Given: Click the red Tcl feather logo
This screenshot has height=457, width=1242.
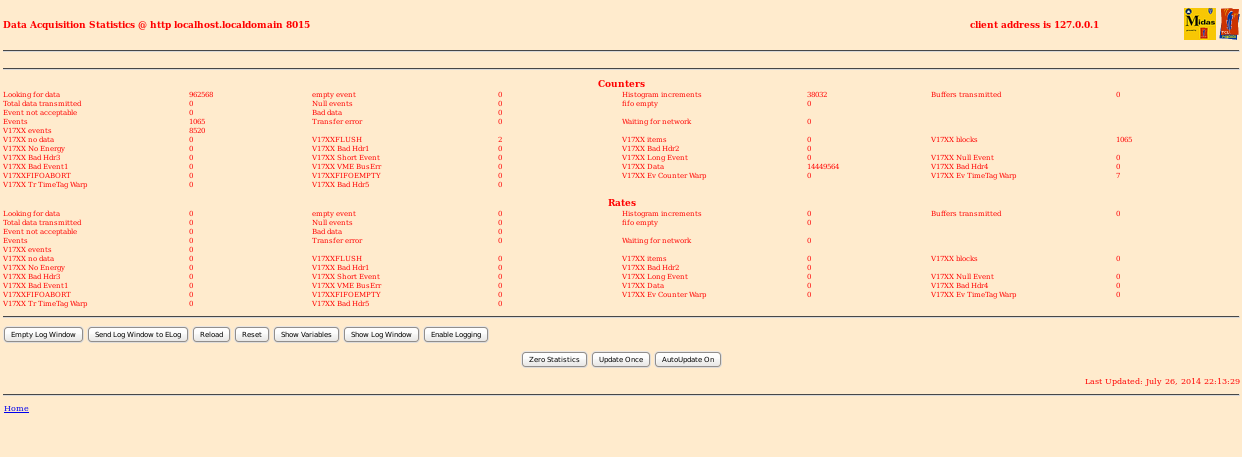Looking at the screenshot, I should pyautogui.click(x=1230, y=24).
